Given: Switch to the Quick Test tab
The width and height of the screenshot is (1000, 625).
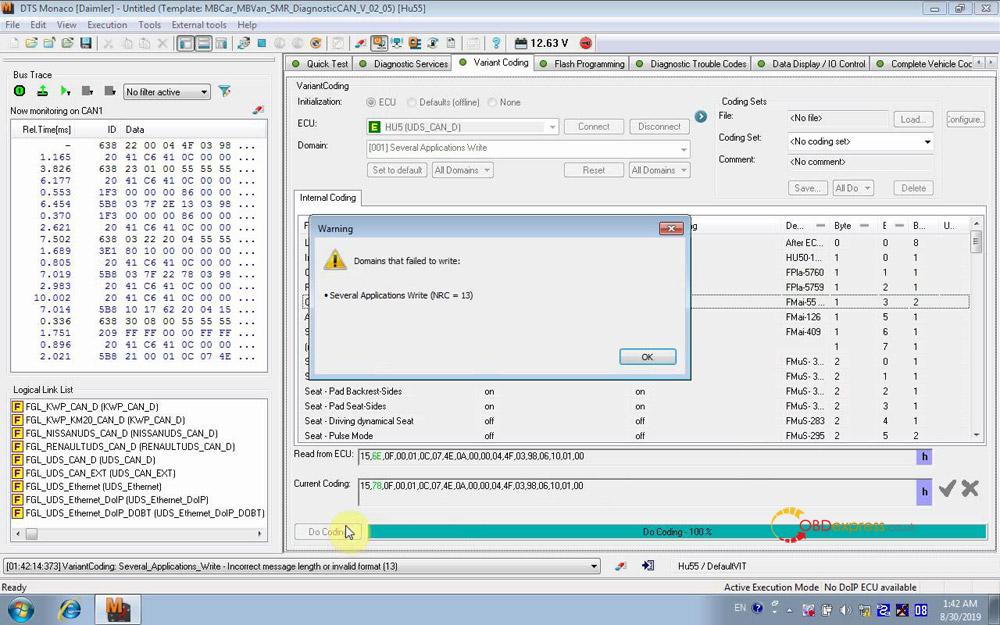Looking at the screenshot, I should [320, 64].
